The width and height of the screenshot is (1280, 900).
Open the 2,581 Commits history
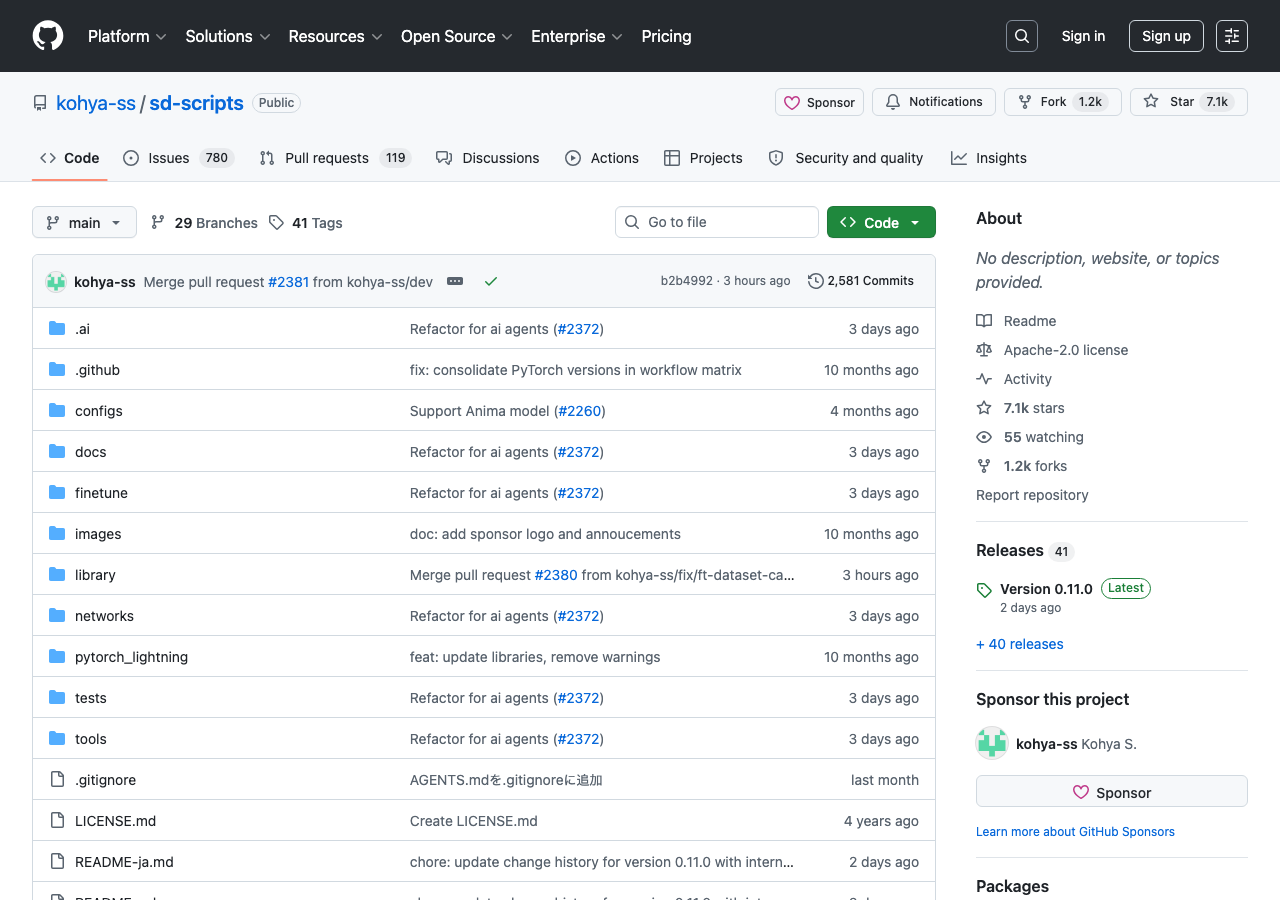861,281
